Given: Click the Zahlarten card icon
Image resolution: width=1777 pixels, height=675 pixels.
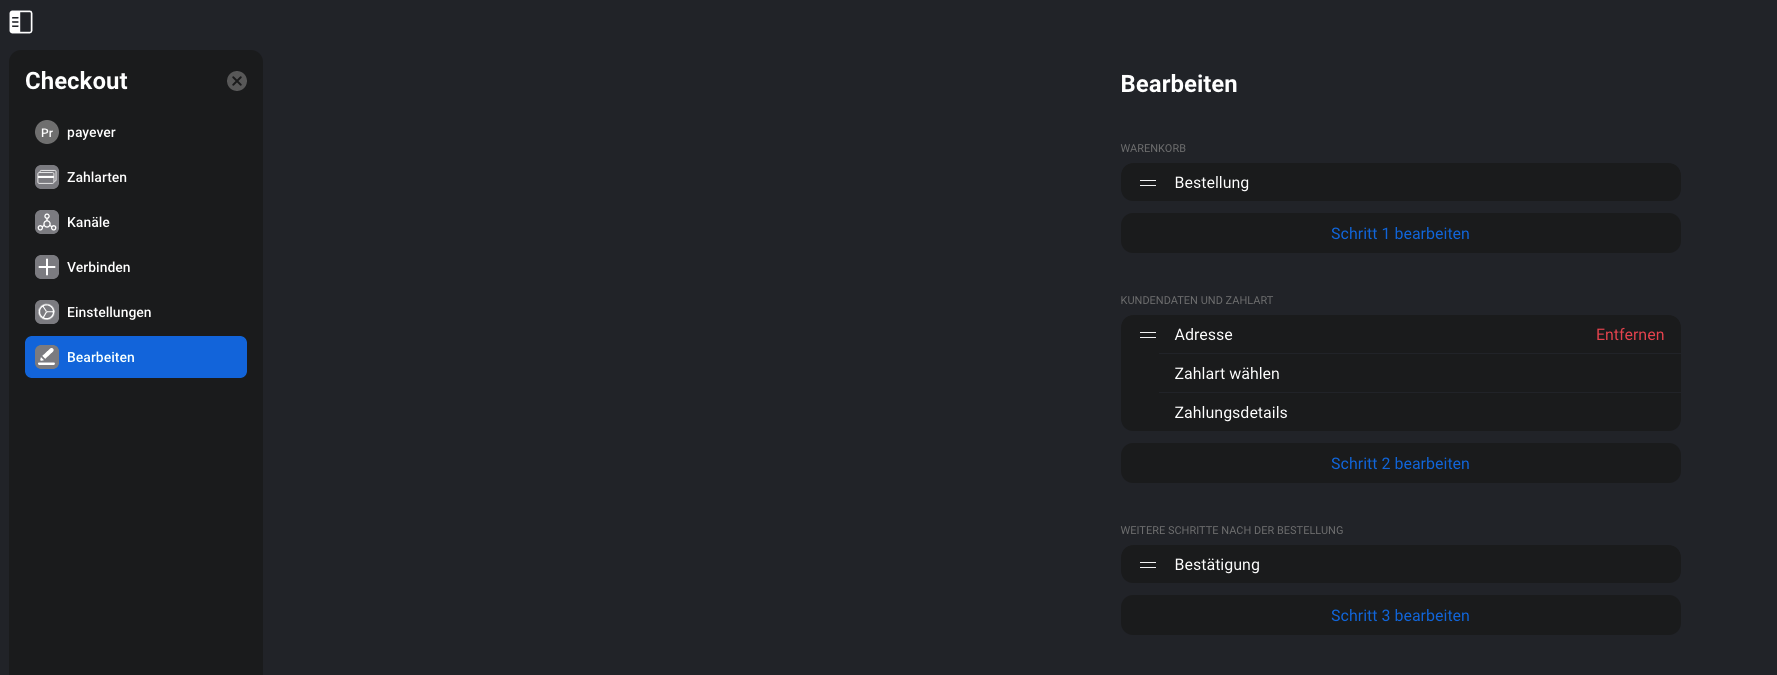Looking at the screenshot, I should [47, 177].
